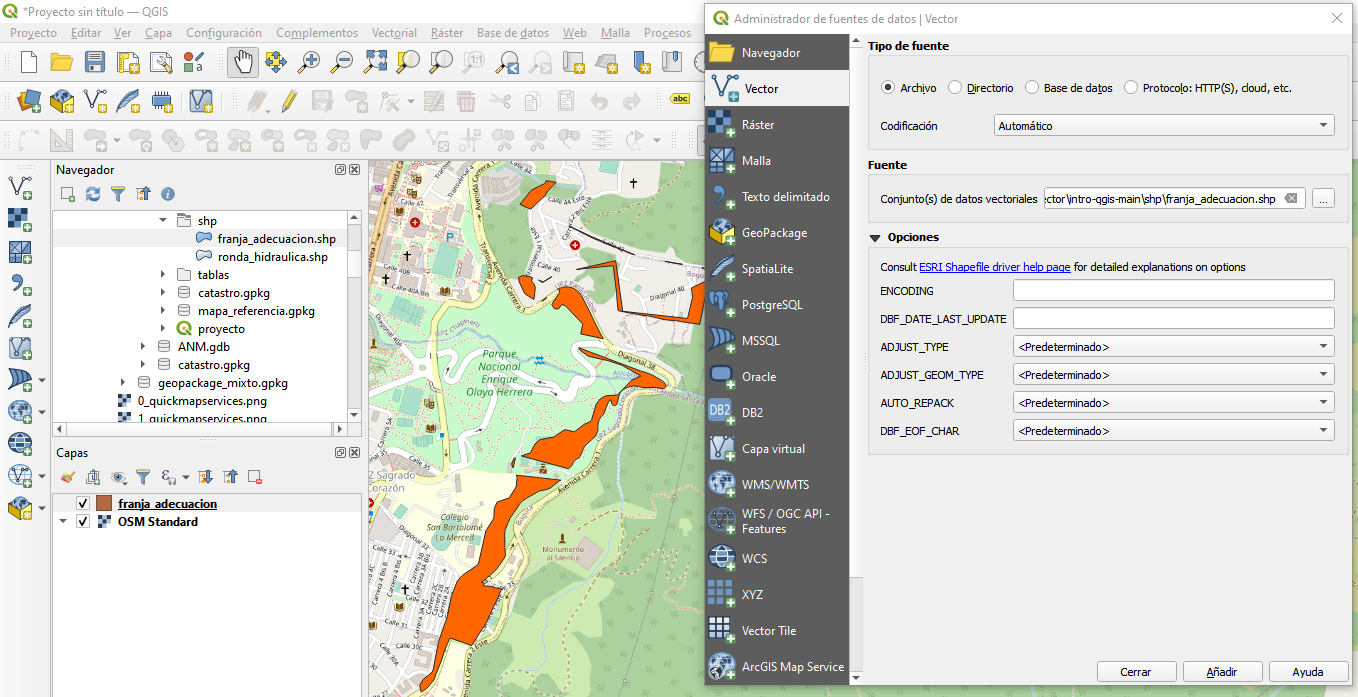
Task: Open the Capa menu
Action: pyautogui.click(x=158, y=33)
